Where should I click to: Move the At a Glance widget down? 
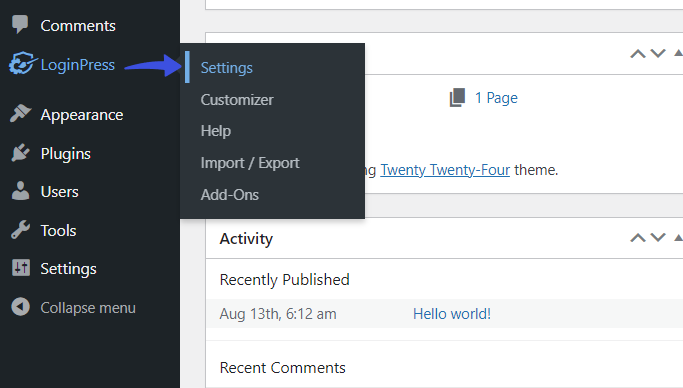[658, 54]
